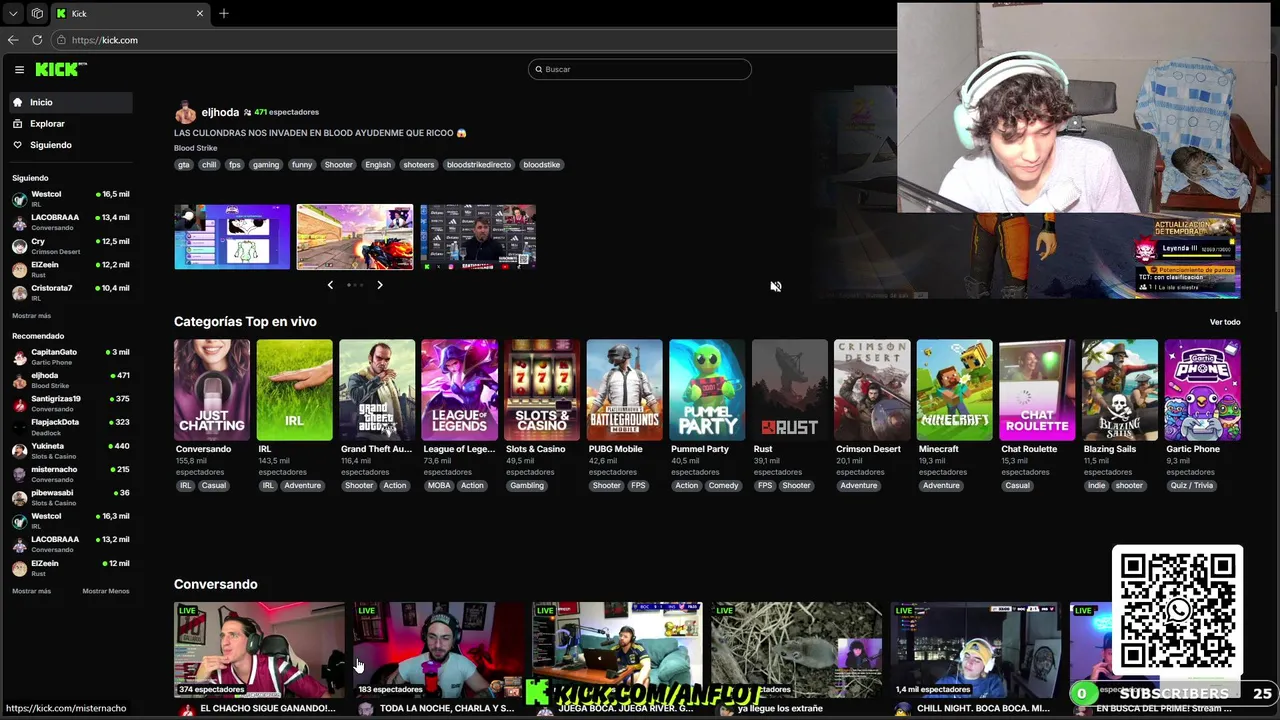Viewport: 1280px width, 720px height.
Task: Expand Recomendado list with Mostrar más
Action: coord(31,591)
